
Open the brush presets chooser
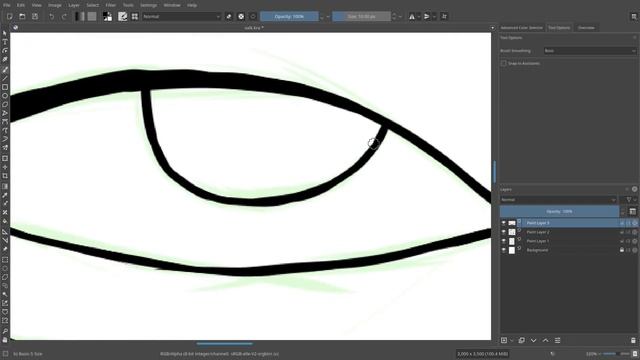tap(135, 16)
